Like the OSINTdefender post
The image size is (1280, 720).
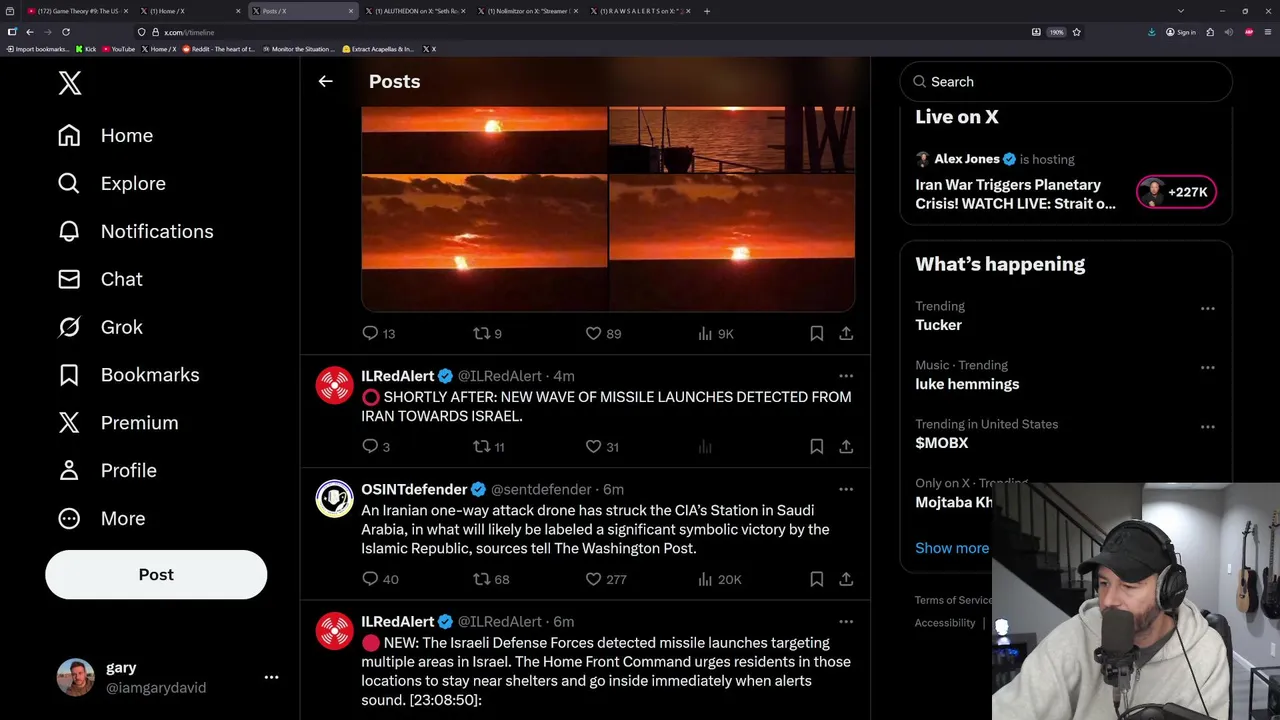(x=605, y=579)
